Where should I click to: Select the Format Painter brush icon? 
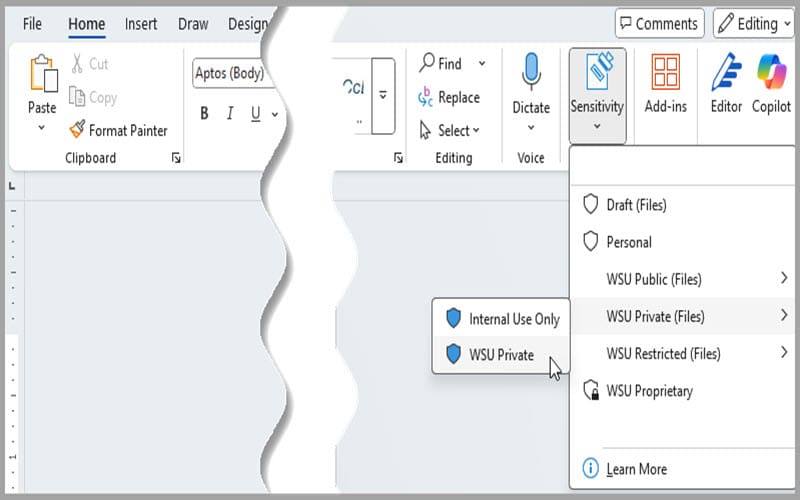(77, 130)
